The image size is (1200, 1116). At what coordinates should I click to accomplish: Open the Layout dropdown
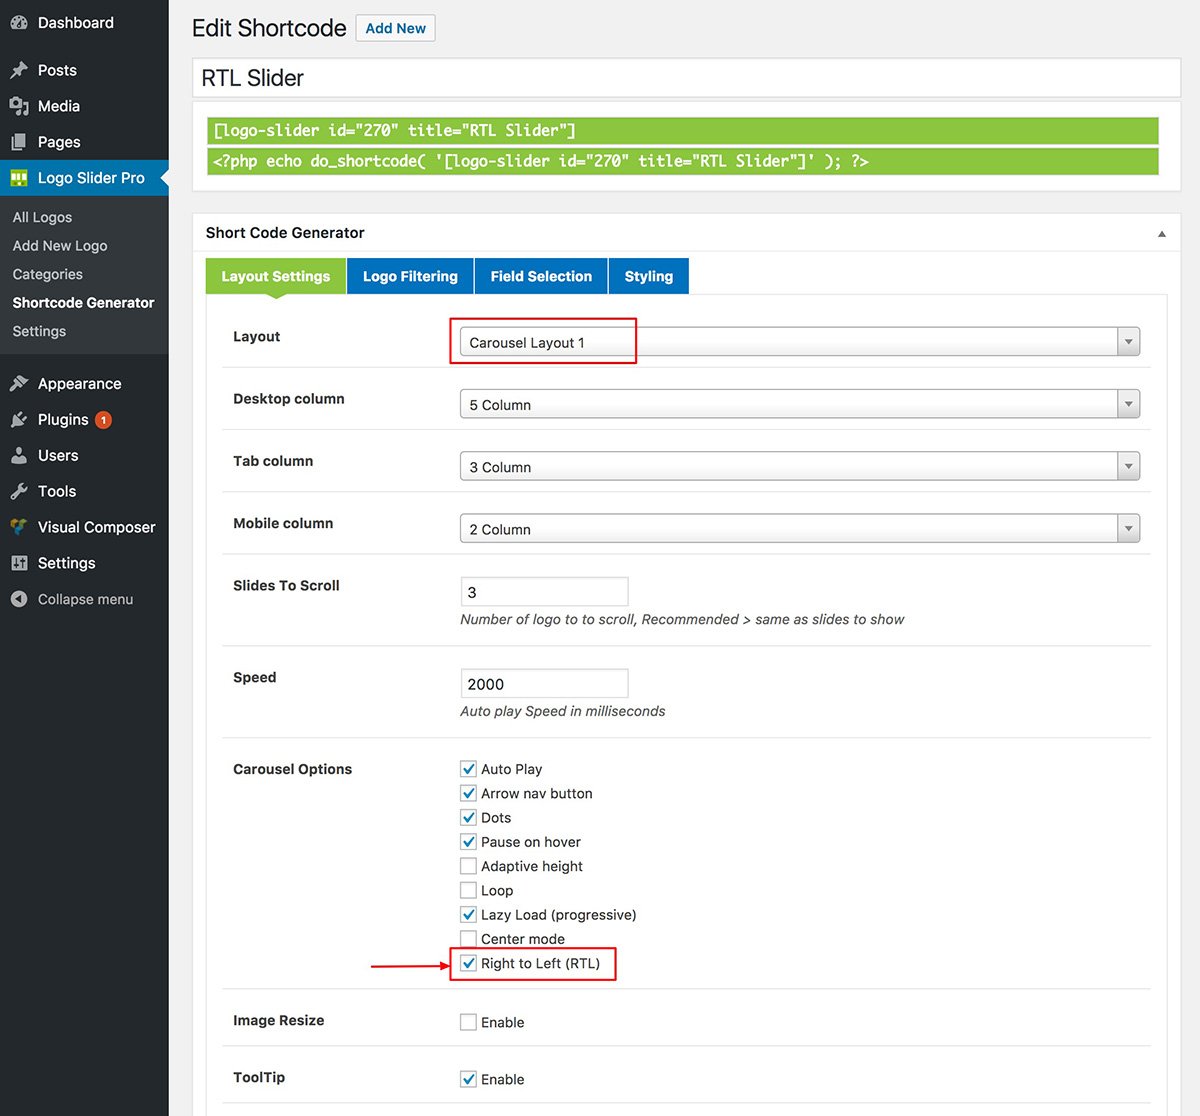799,342
